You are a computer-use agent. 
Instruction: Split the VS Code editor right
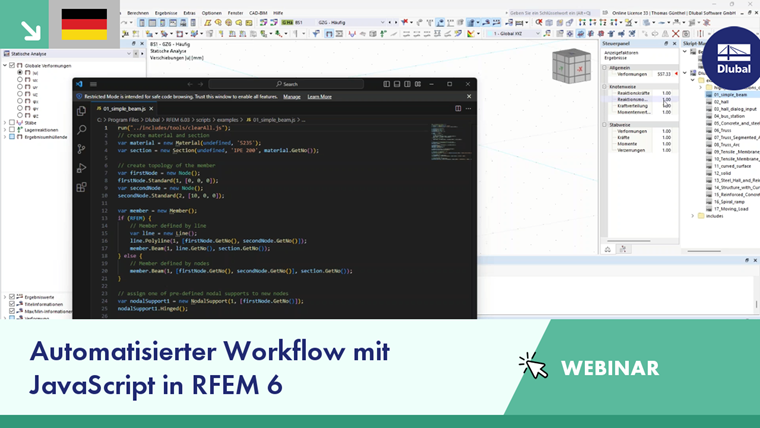point(458,109)
